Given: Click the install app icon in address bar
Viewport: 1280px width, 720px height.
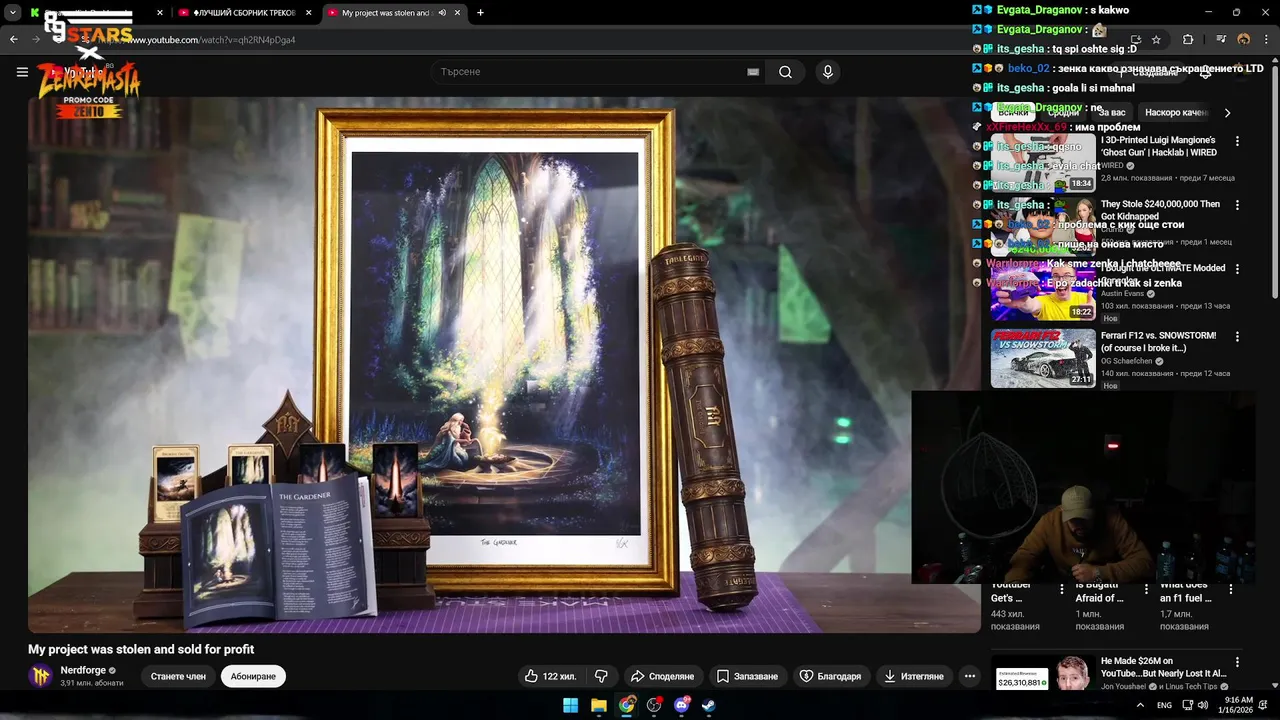Looking at the screenshot, I should coord(1135,40).
